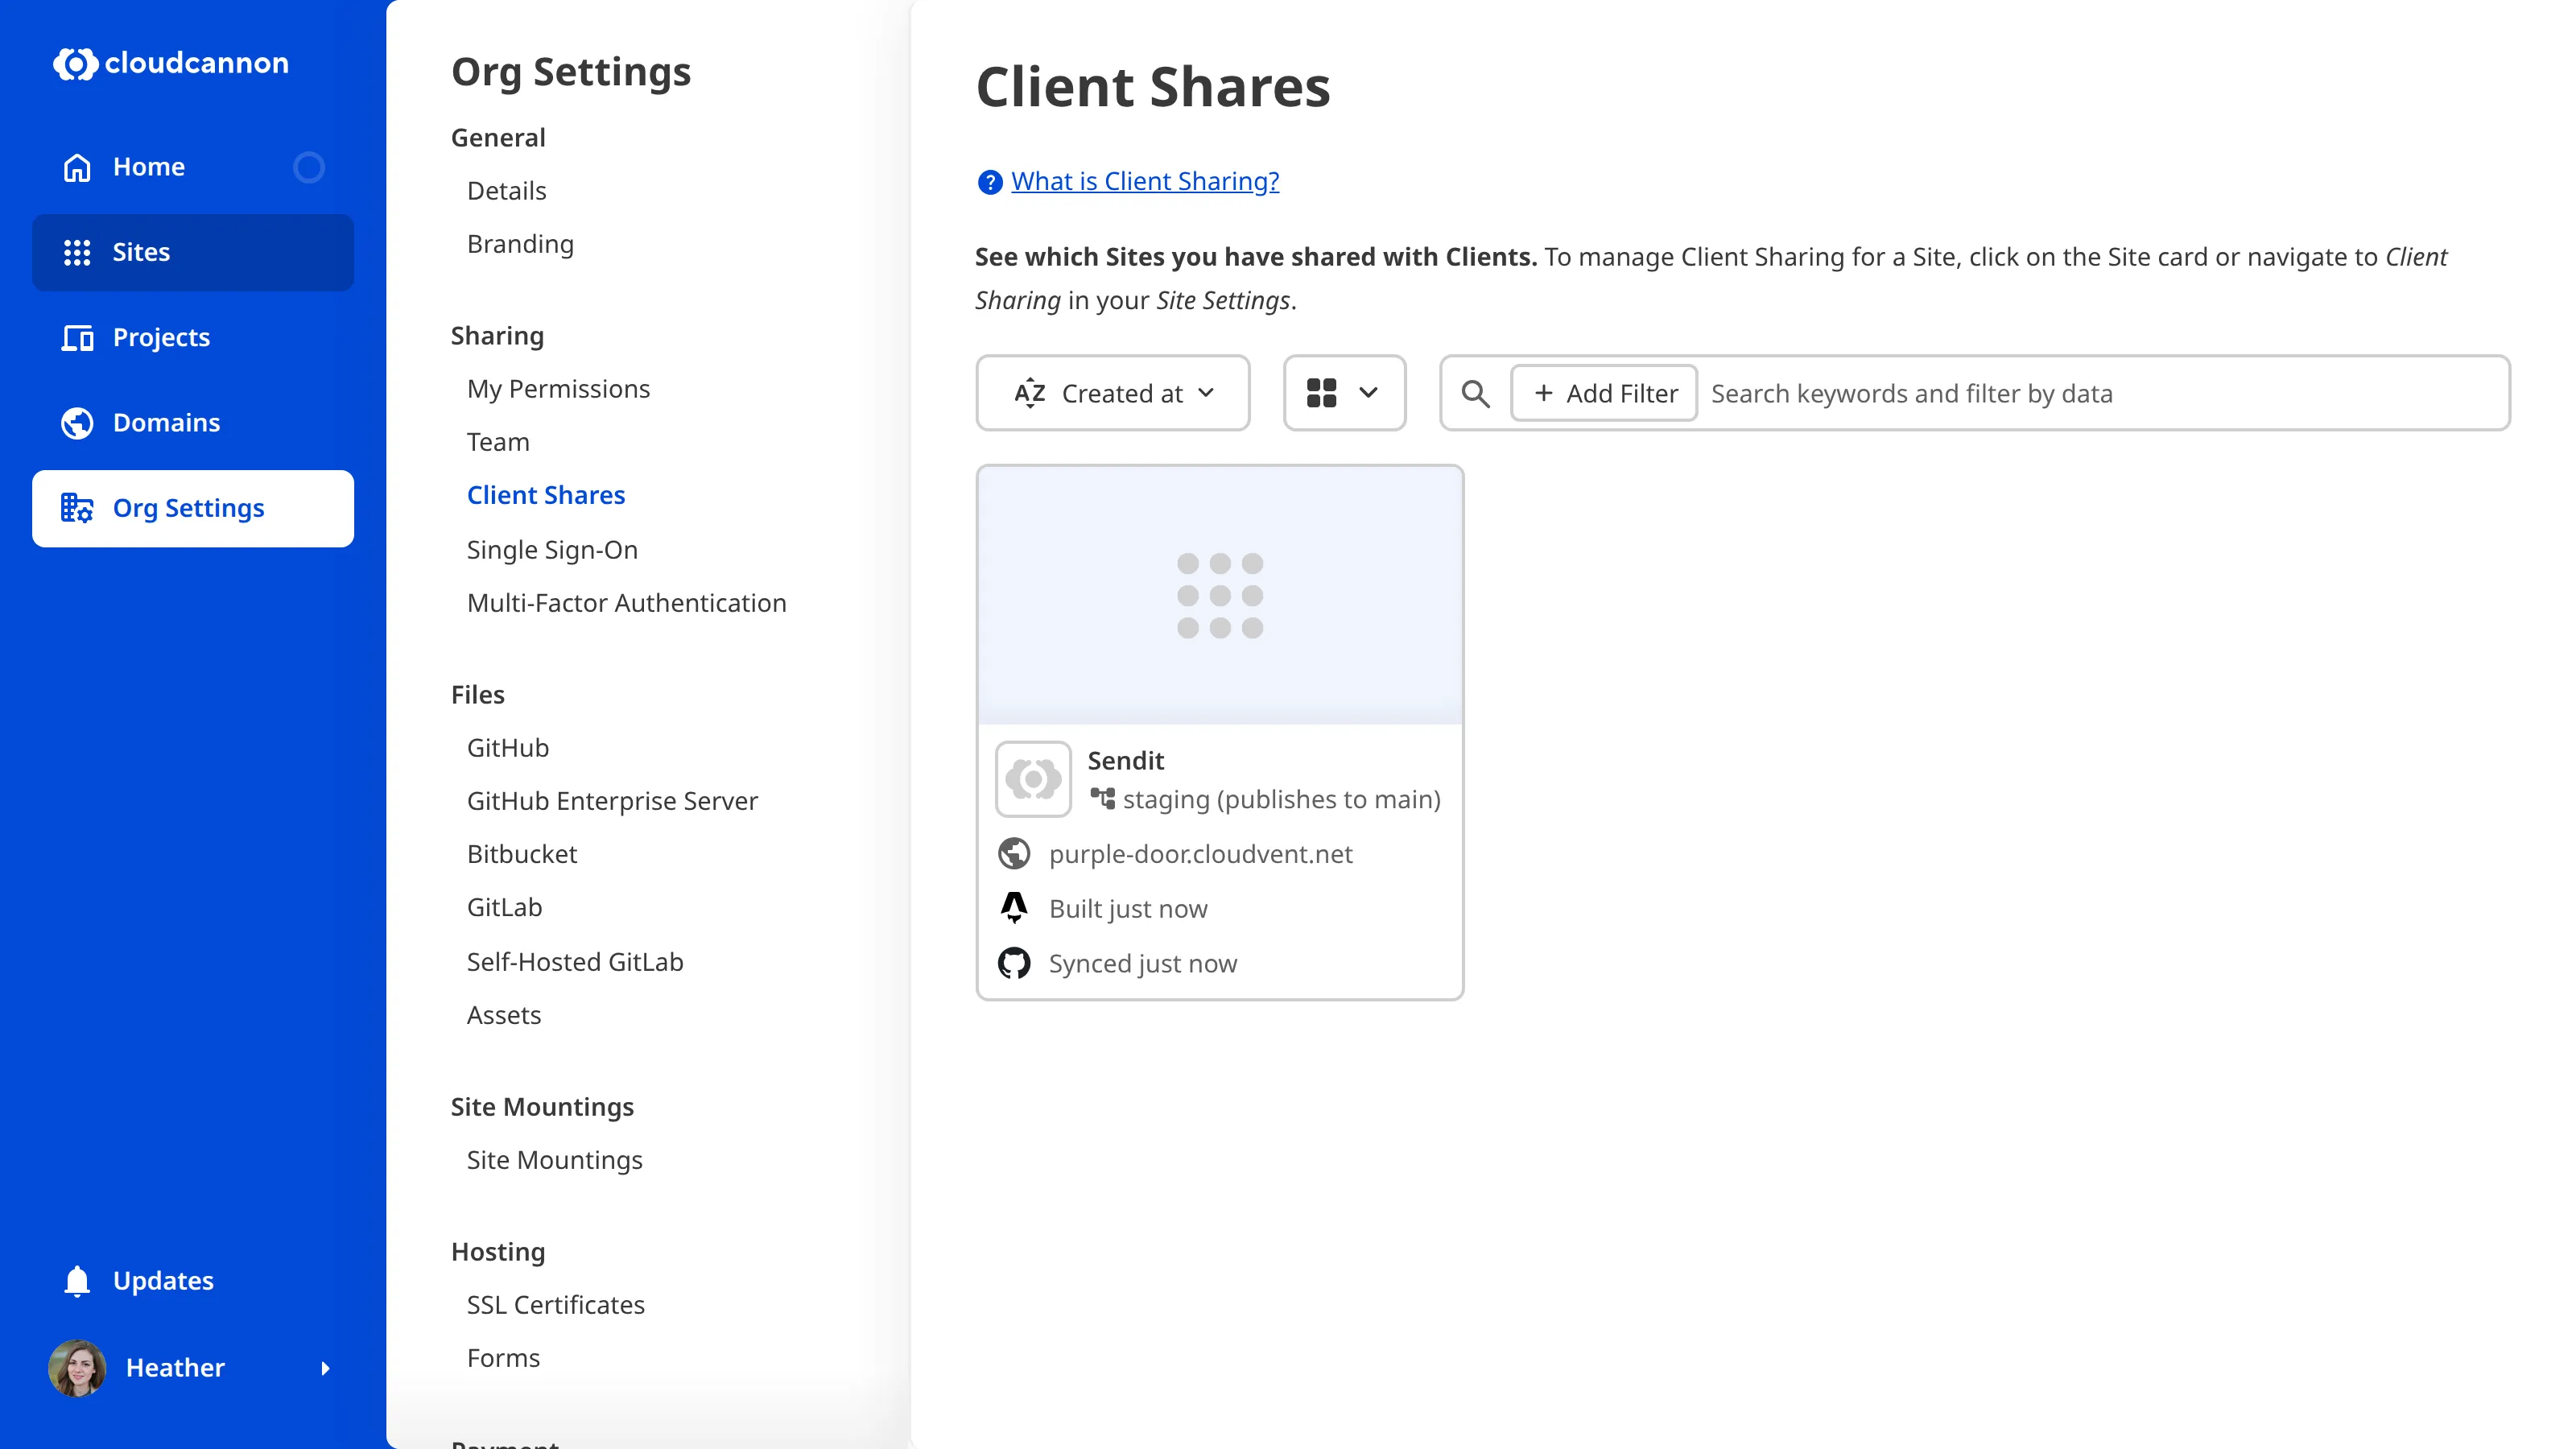
Task: Open the Created at sort dropdown
Action: pos(1113,393)
